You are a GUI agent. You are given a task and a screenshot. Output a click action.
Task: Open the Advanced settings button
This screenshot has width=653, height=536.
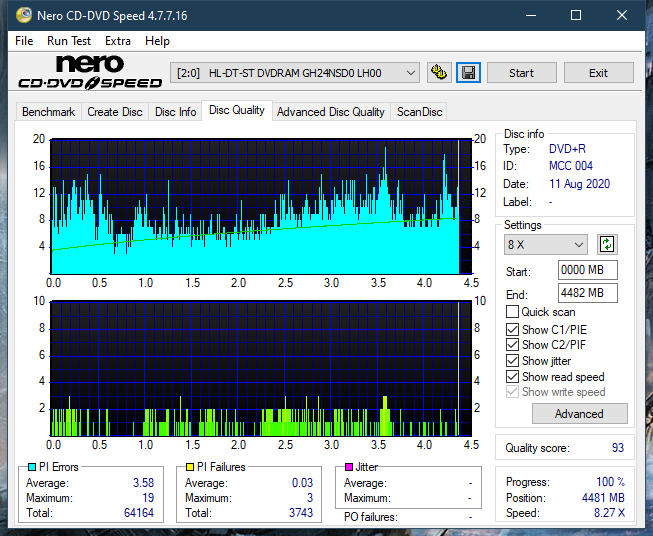[x=579, y=414]
